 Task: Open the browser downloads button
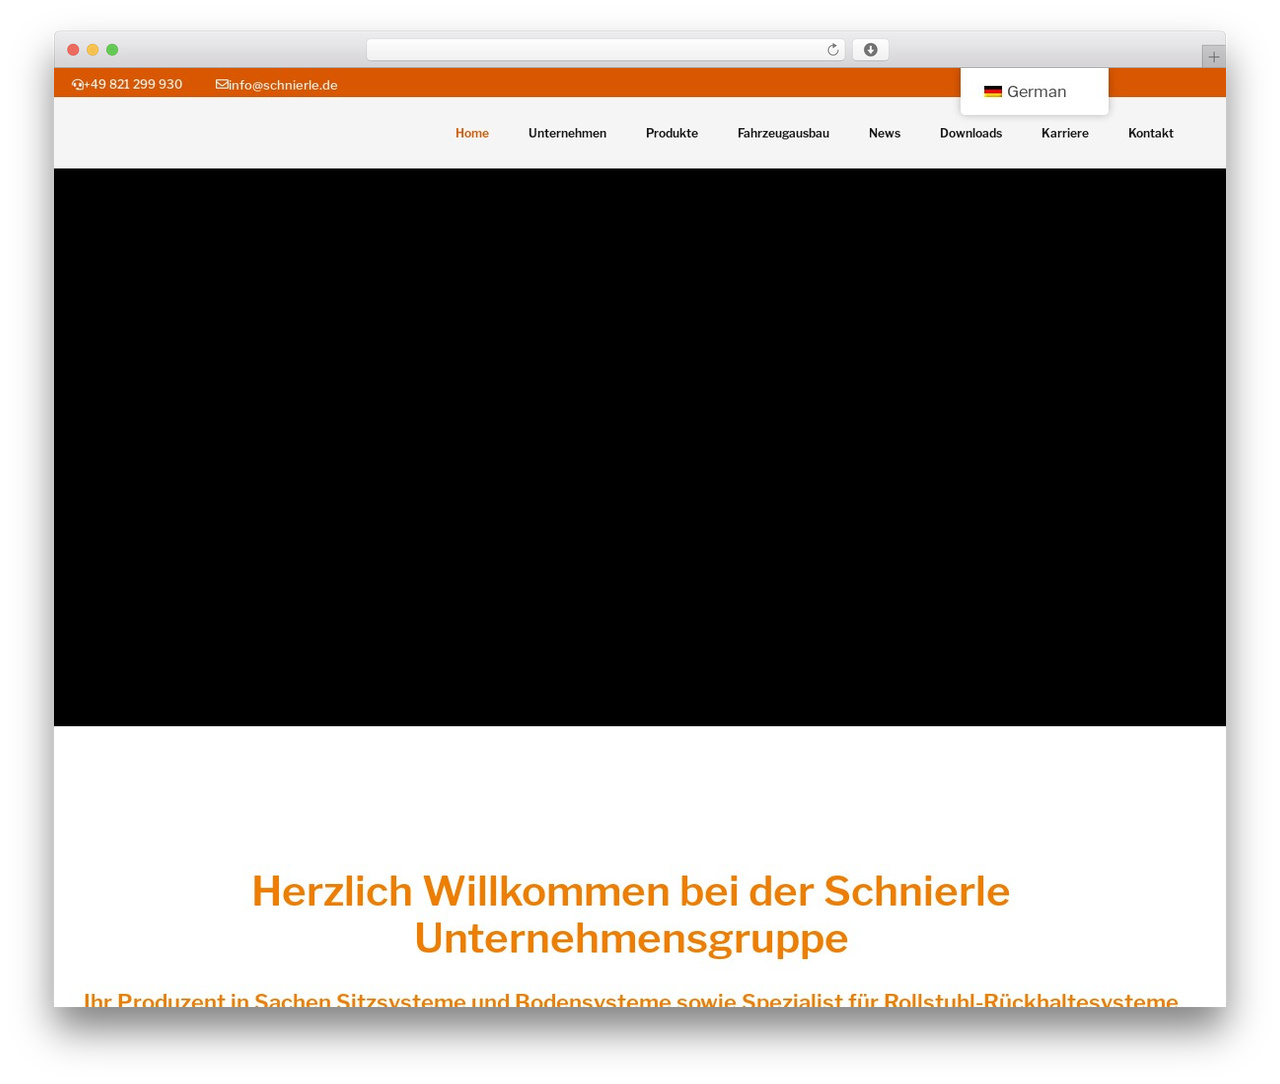[870, 50]
